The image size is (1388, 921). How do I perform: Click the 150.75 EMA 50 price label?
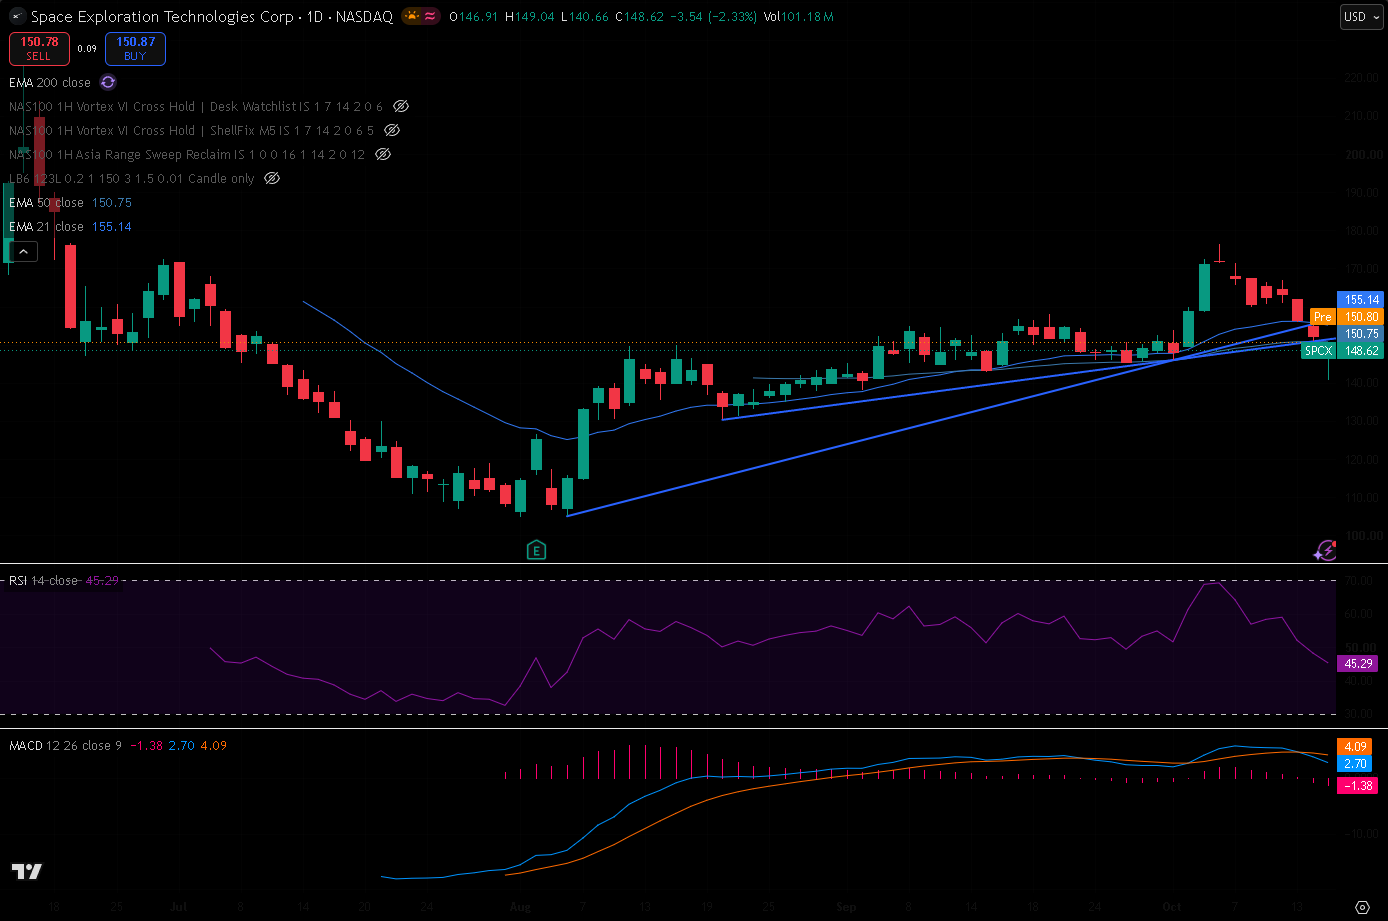pyautogui.click(x=1360, y=334)
